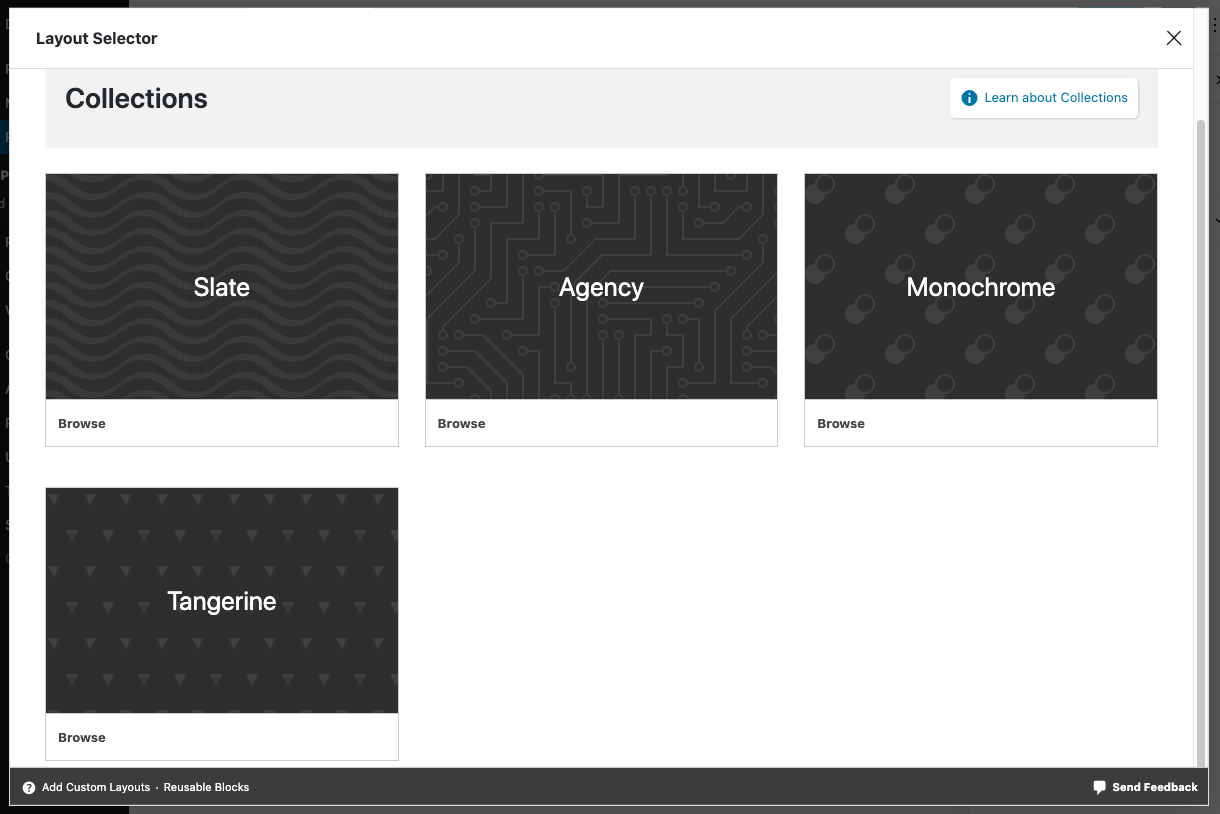Click the Layout Selector dialog title
This screenshot has width=1220, height=814.
click(97, 39)
